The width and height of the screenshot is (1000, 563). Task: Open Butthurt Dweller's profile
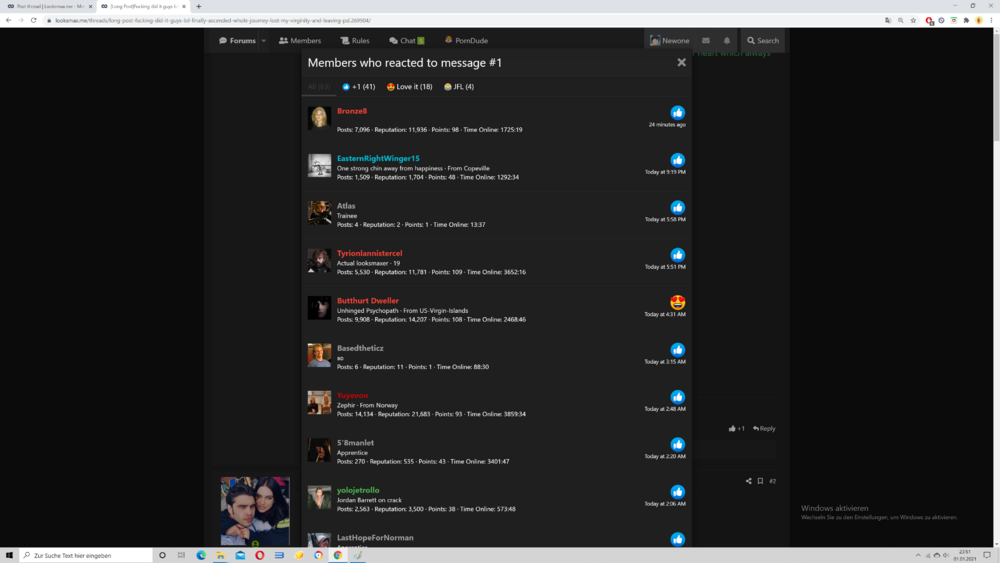[x=368, y=300]
